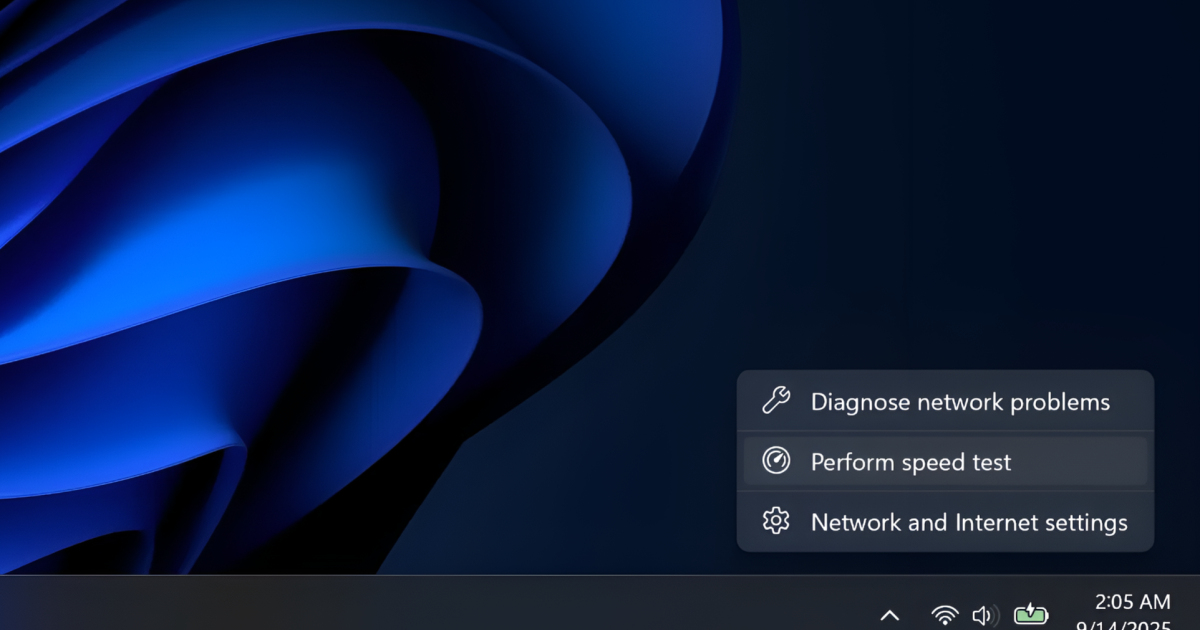This screenshot has height=630, width=1200.
Task: Click the highlighted row's blank space after "Perform speed test"
Action: click(x=1080, y=462)
